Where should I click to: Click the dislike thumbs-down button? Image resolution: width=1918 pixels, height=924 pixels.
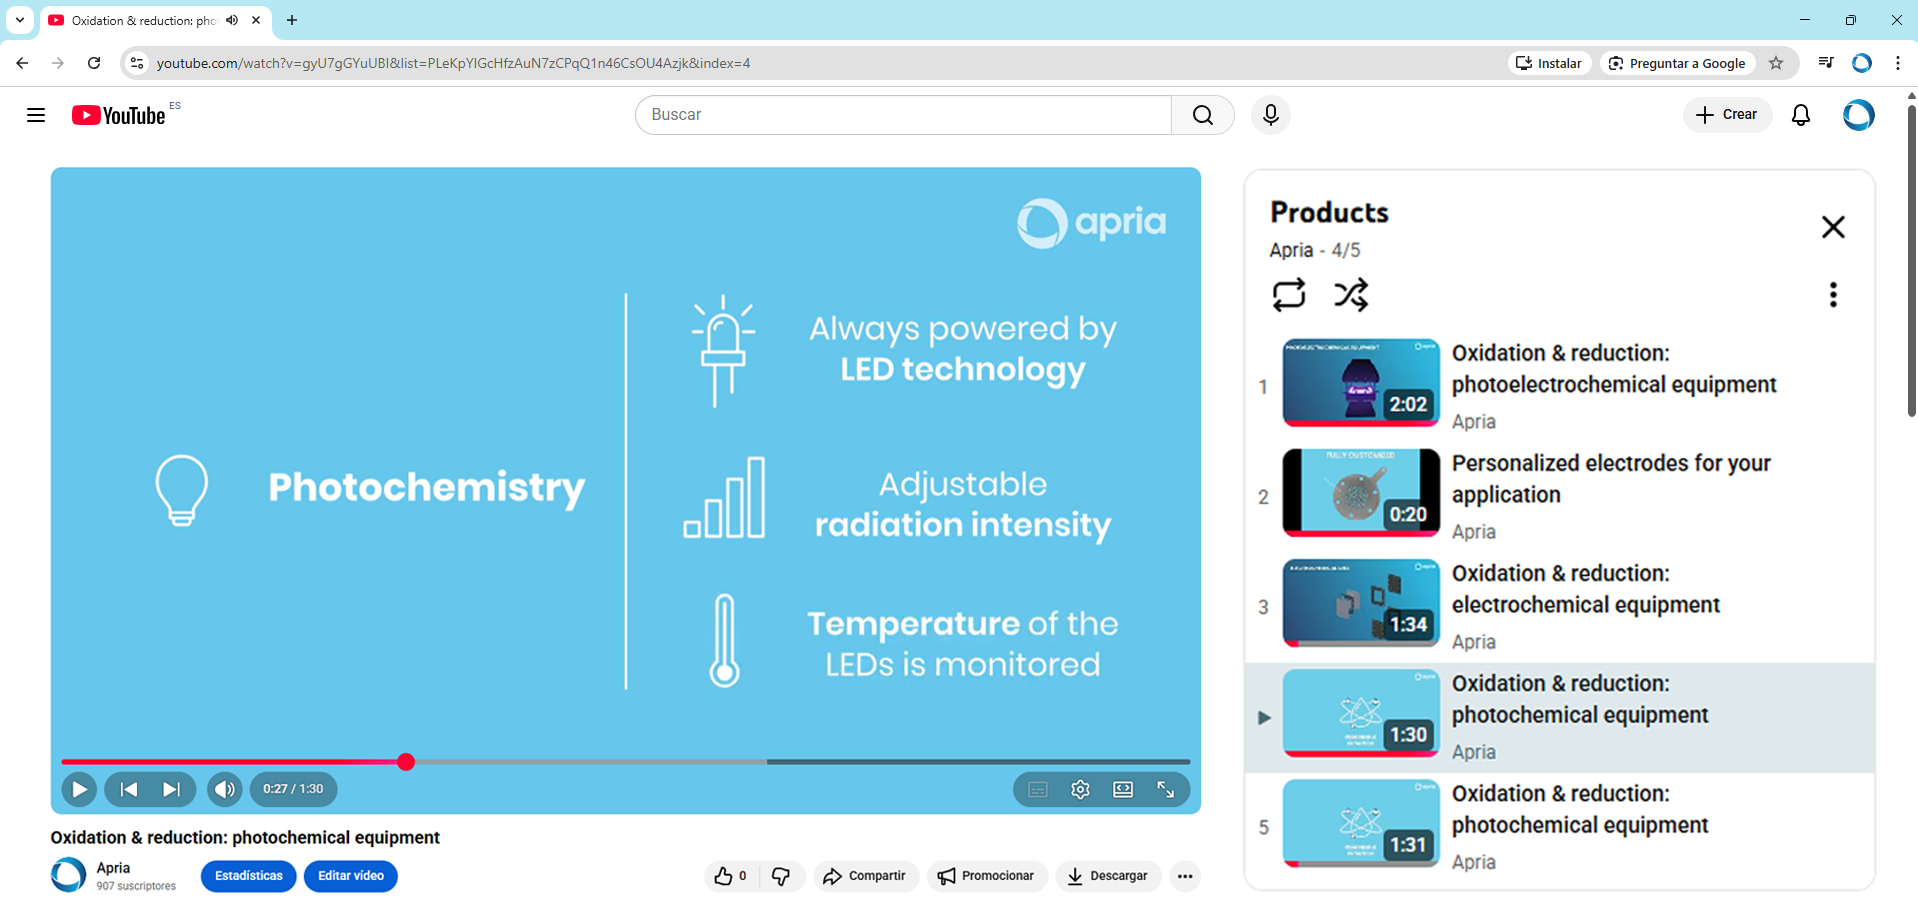pos(781,876)
